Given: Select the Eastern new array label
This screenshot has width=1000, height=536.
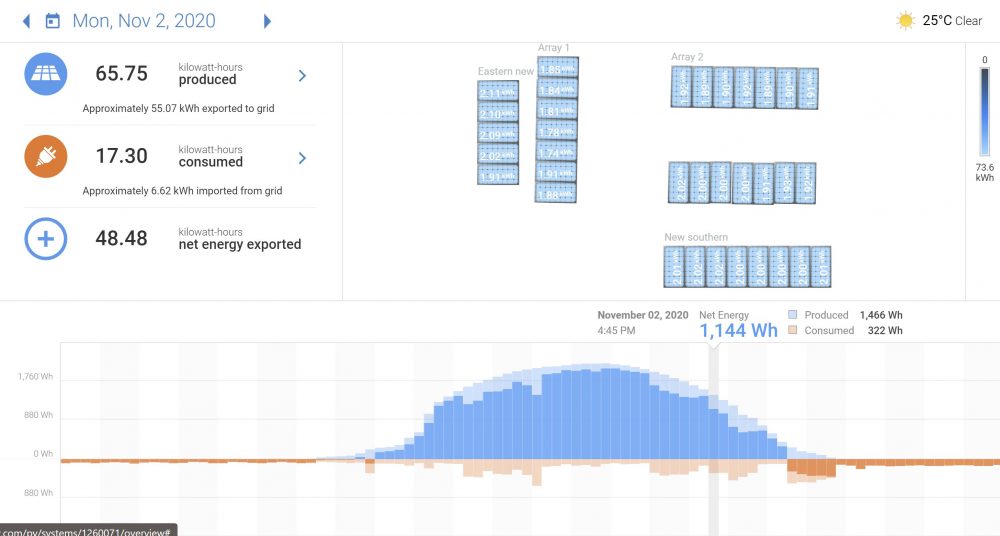Looking at the screenshot, I should coord(506,72).
